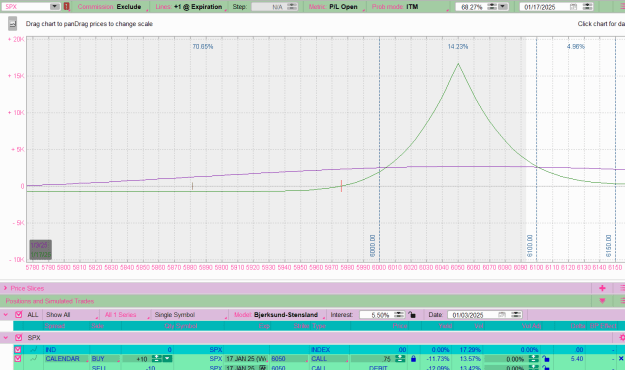Screen dimensions: 625x370
Task: Remove CALENDAR trade with X icon
Action: click(621, 359)
